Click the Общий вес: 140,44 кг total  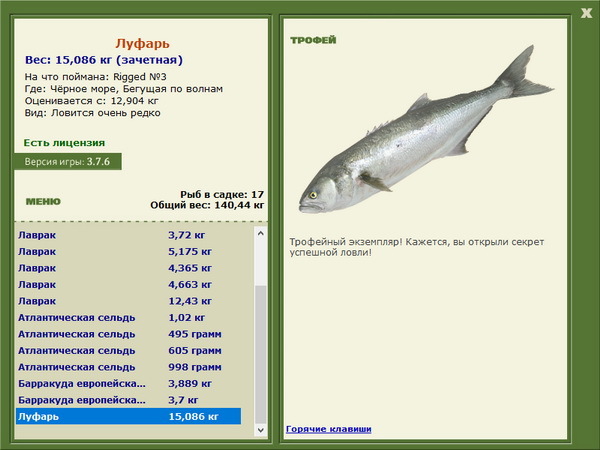coord(207,205)
